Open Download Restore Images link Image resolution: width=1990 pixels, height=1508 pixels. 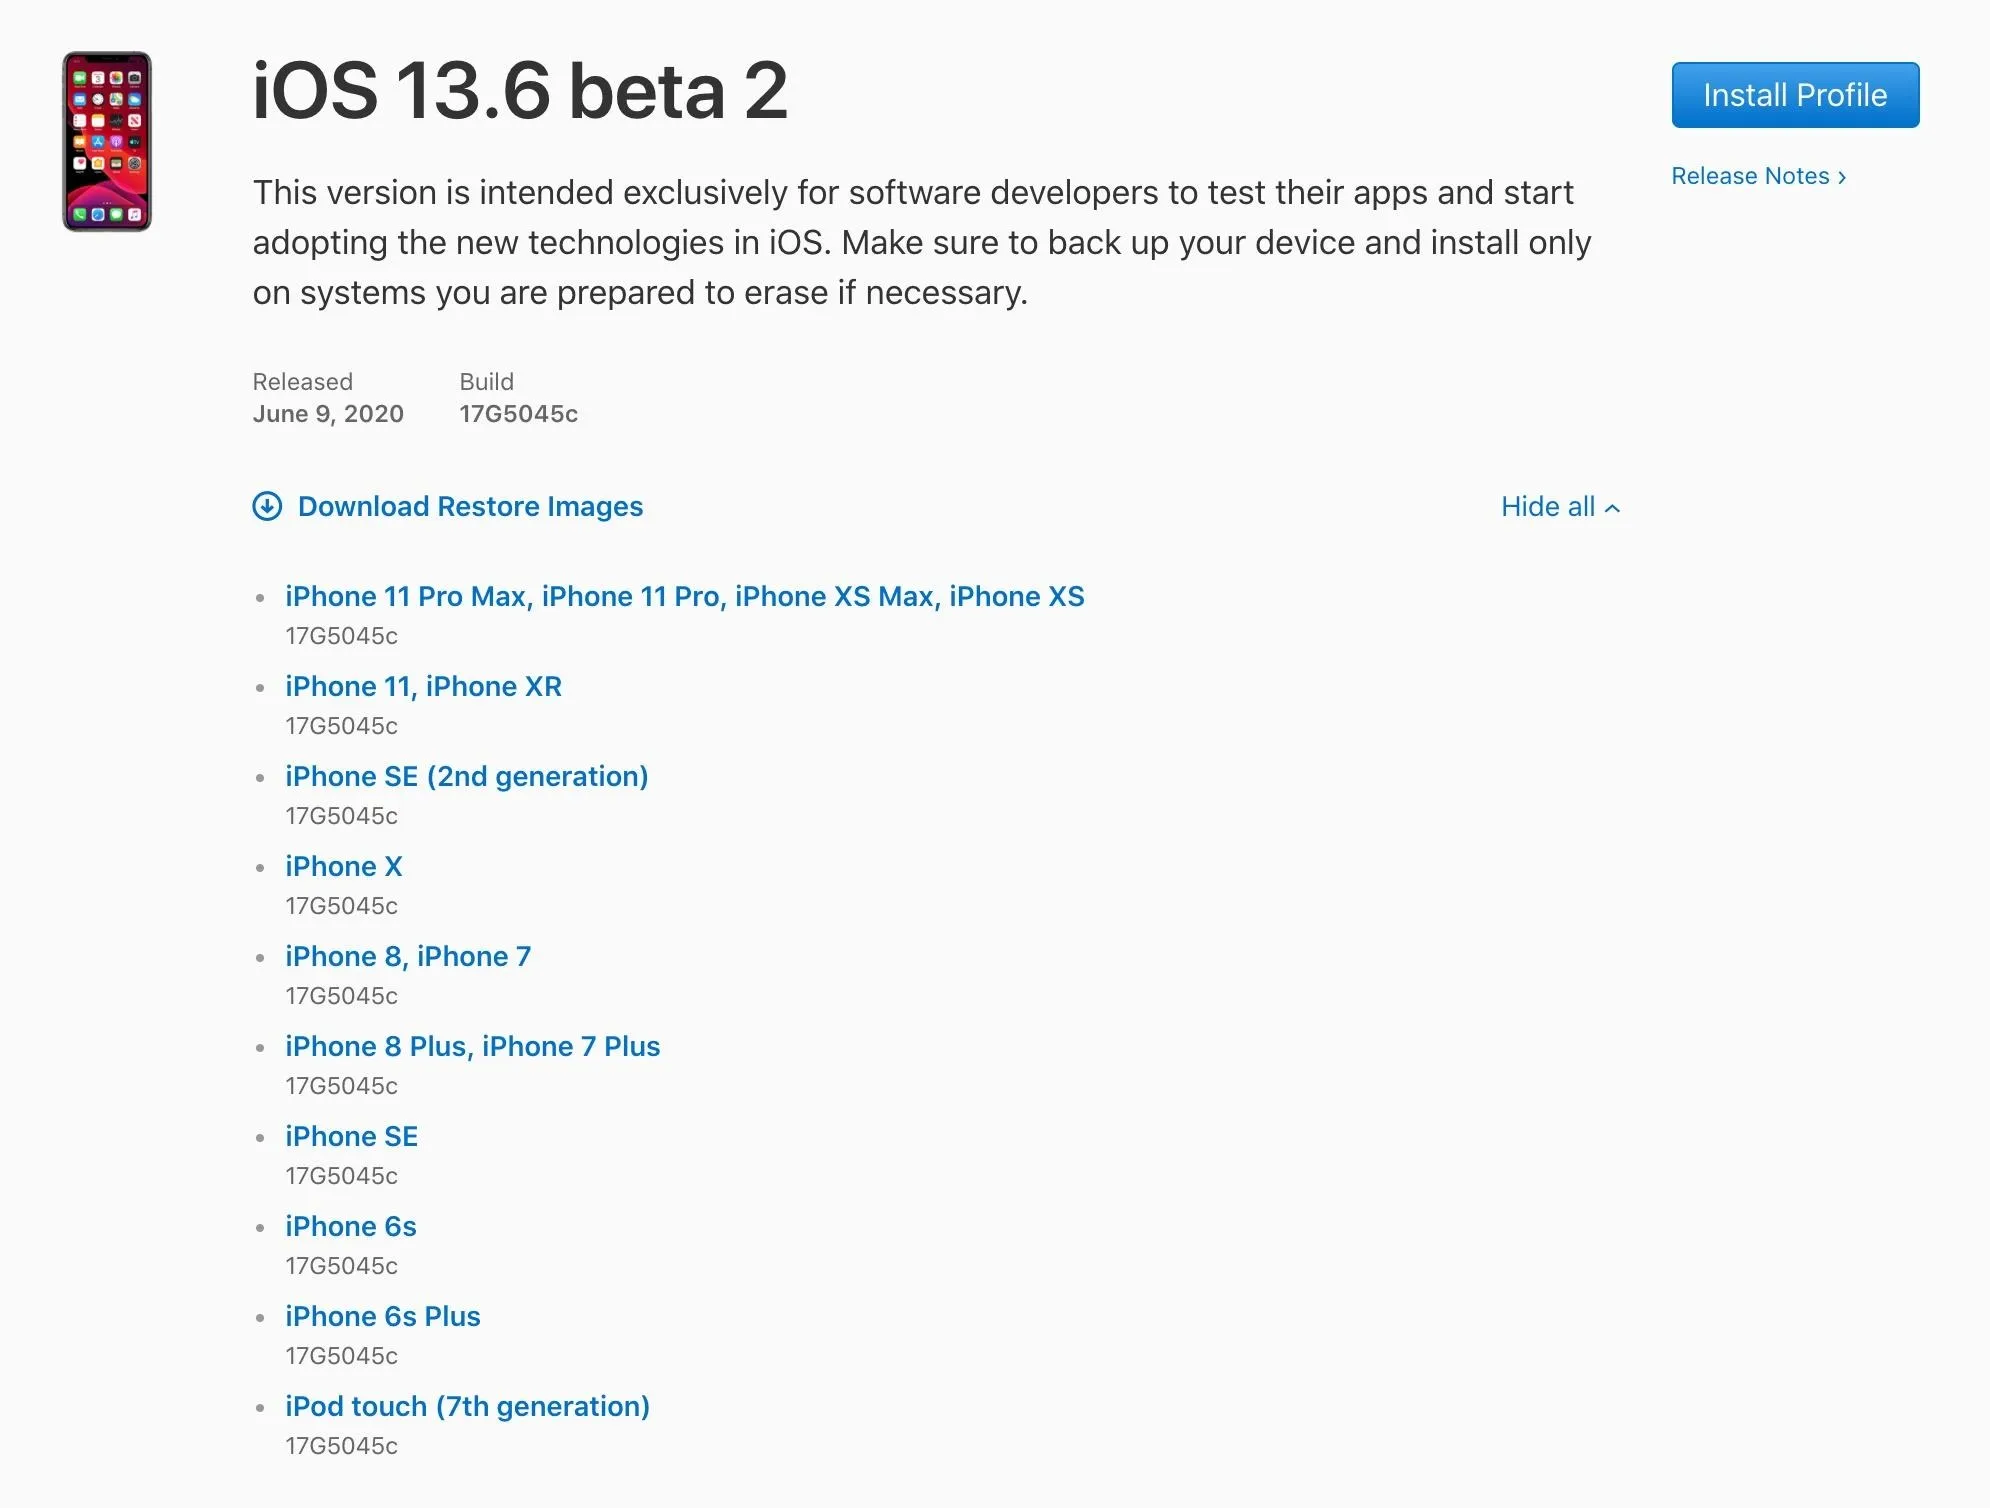pyautogui.click(x=470, y=507)
